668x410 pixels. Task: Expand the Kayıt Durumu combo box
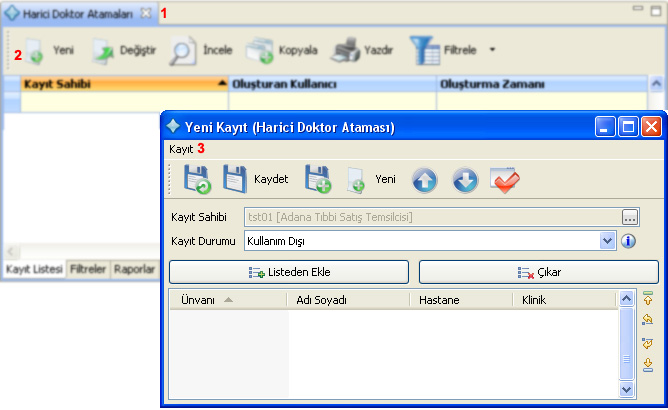click(x=607, y=241)
